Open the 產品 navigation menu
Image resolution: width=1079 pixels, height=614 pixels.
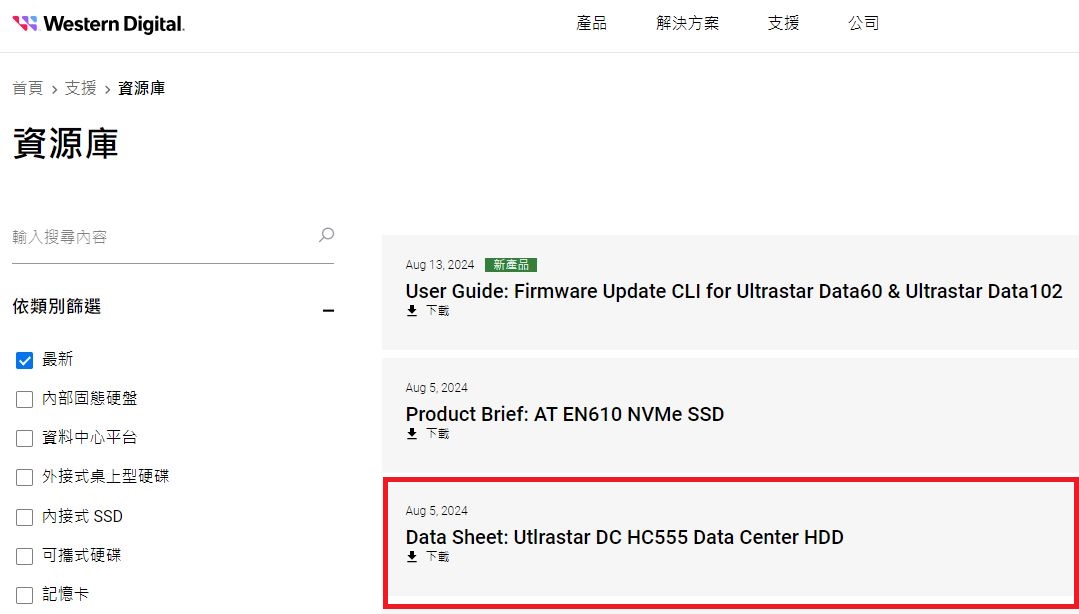click(x=591, y=23)
